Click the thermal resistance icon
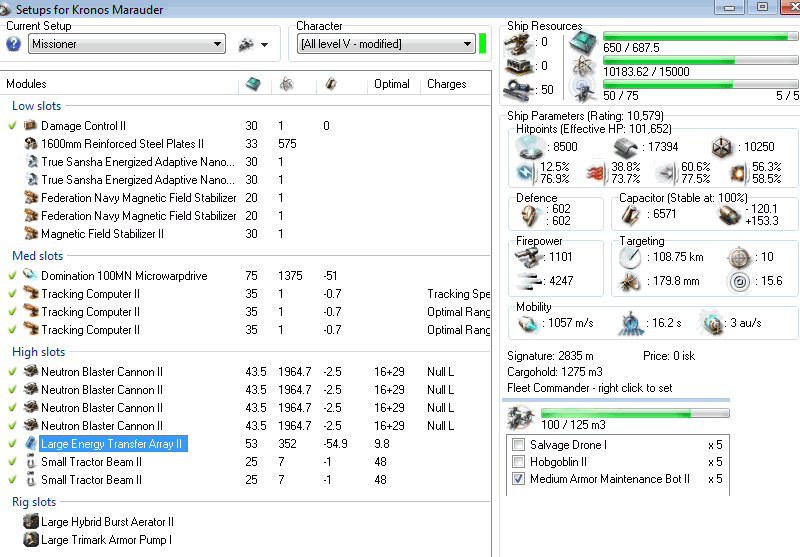 pyautogui.click(x=596, y=173)
